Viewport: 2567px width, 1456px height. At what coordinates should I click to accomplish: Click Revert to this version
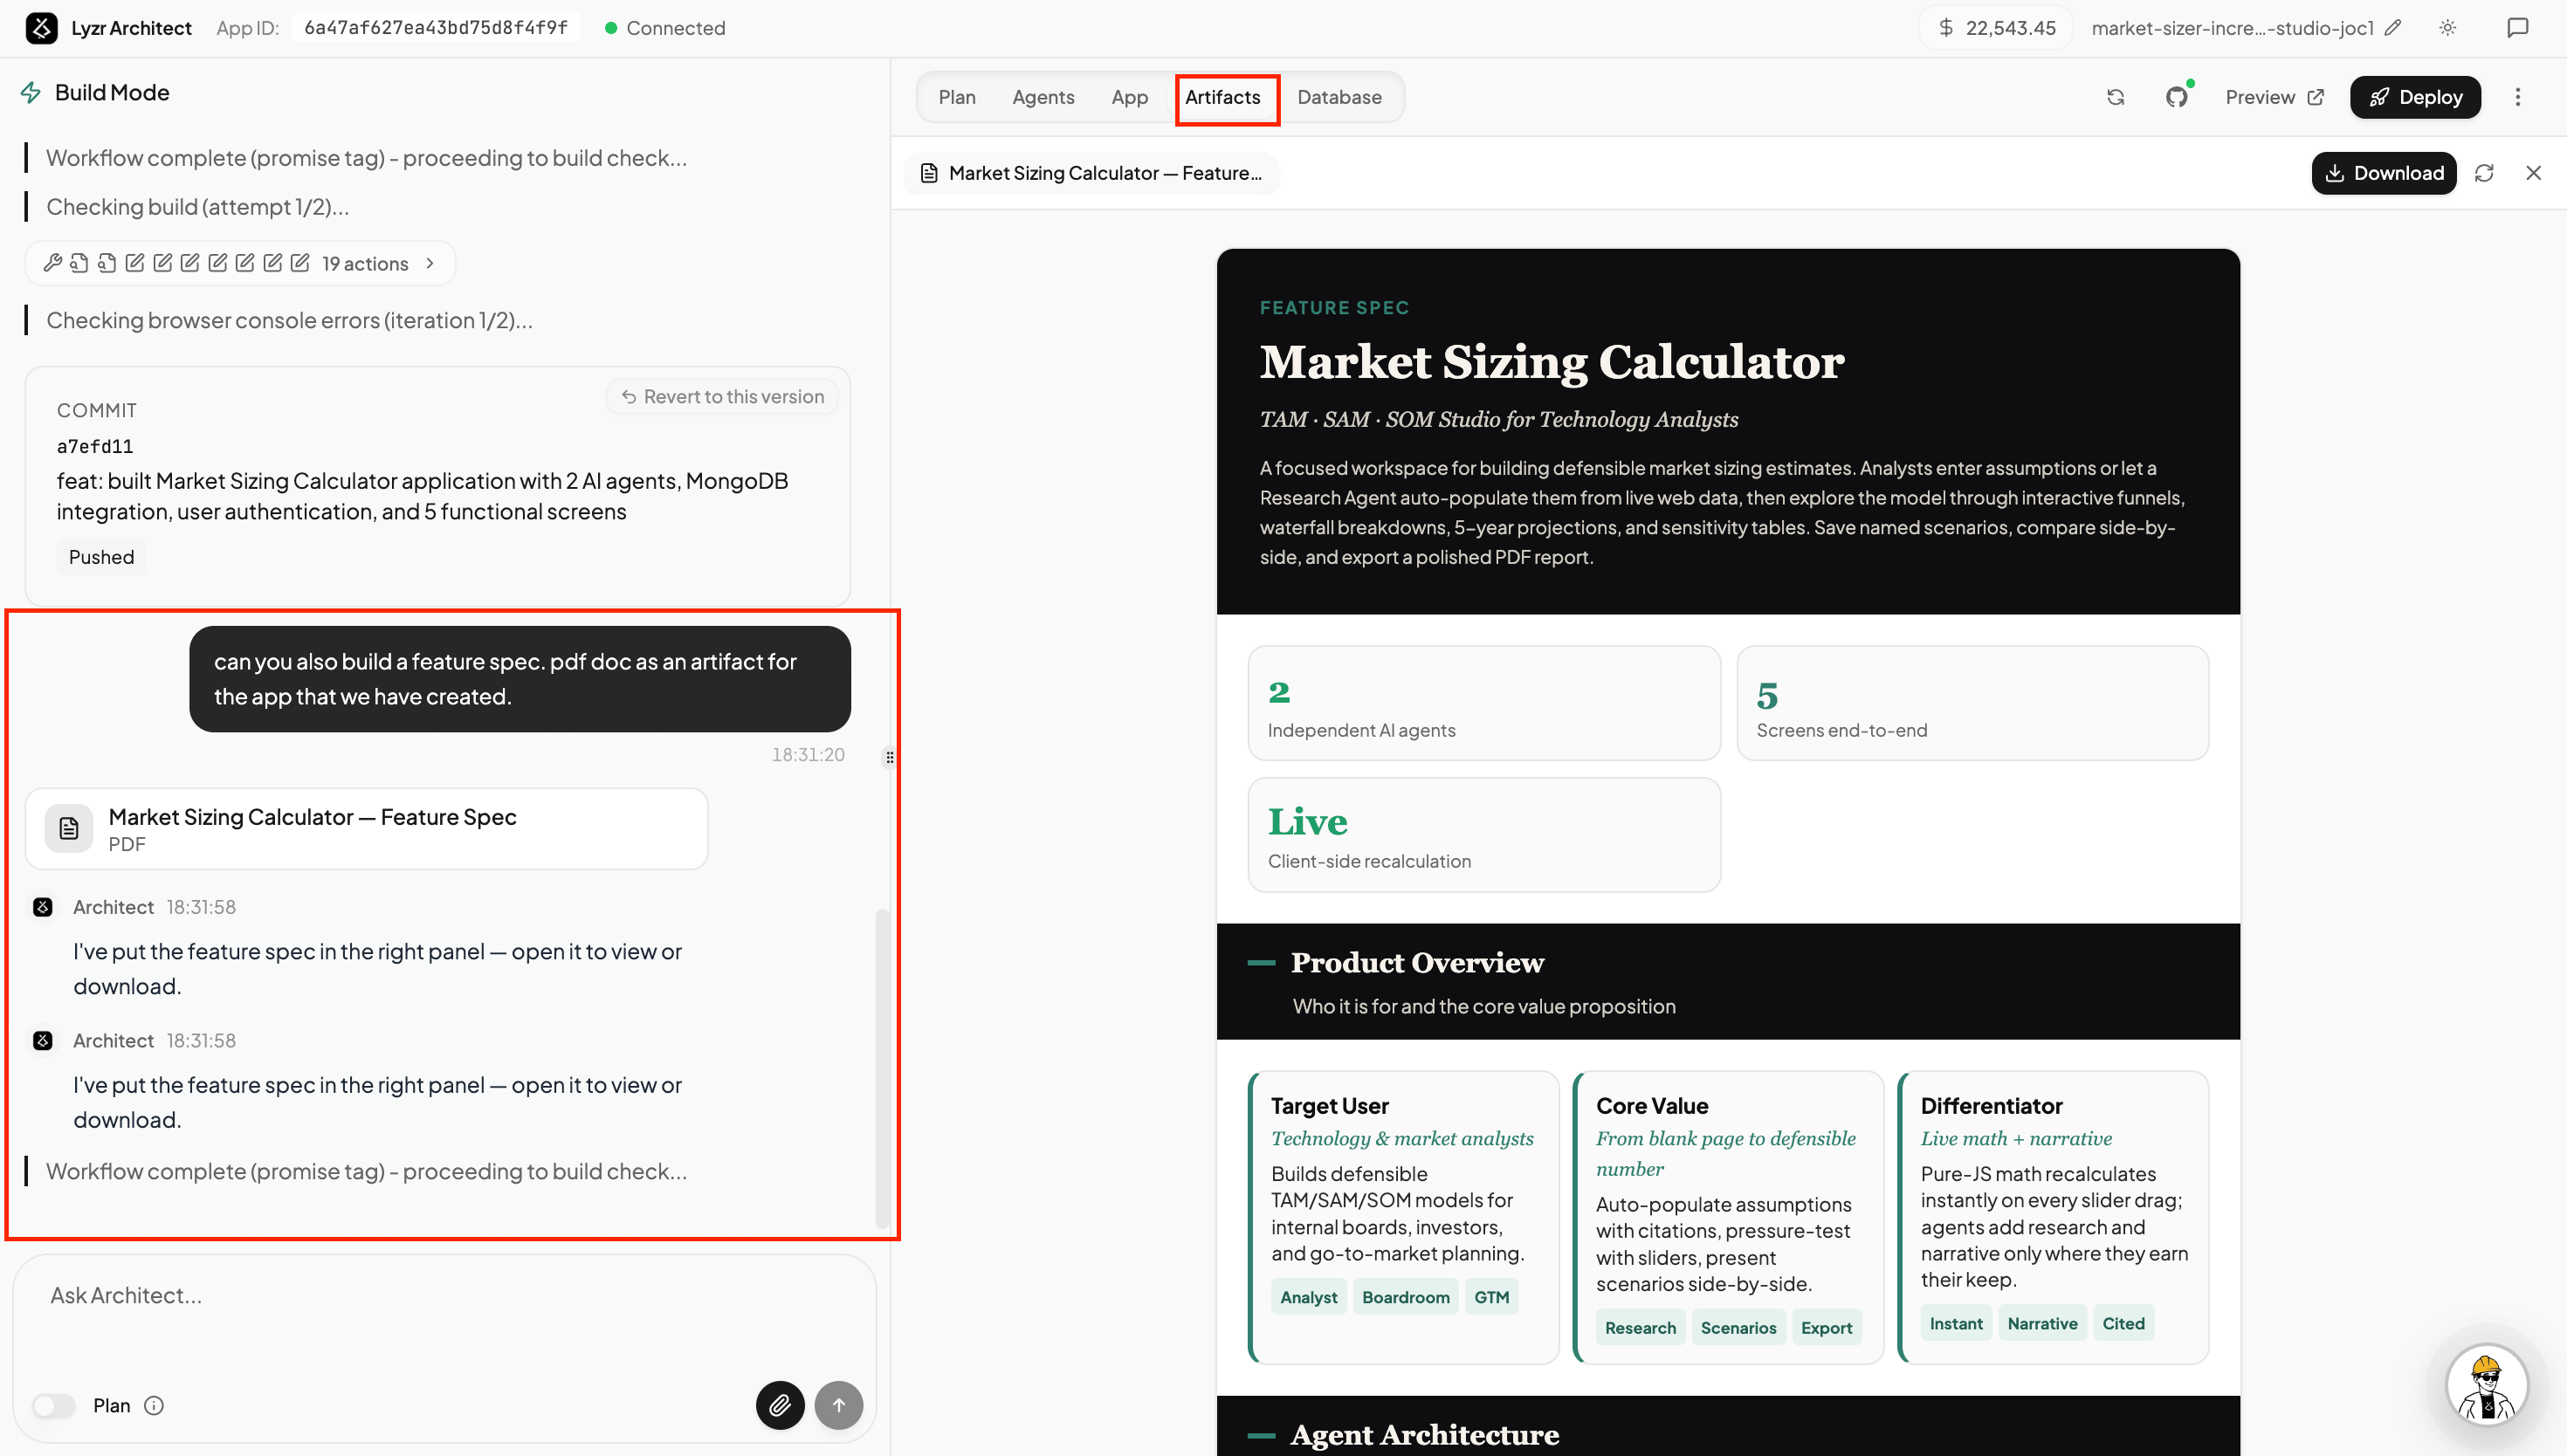click(722, 397)
